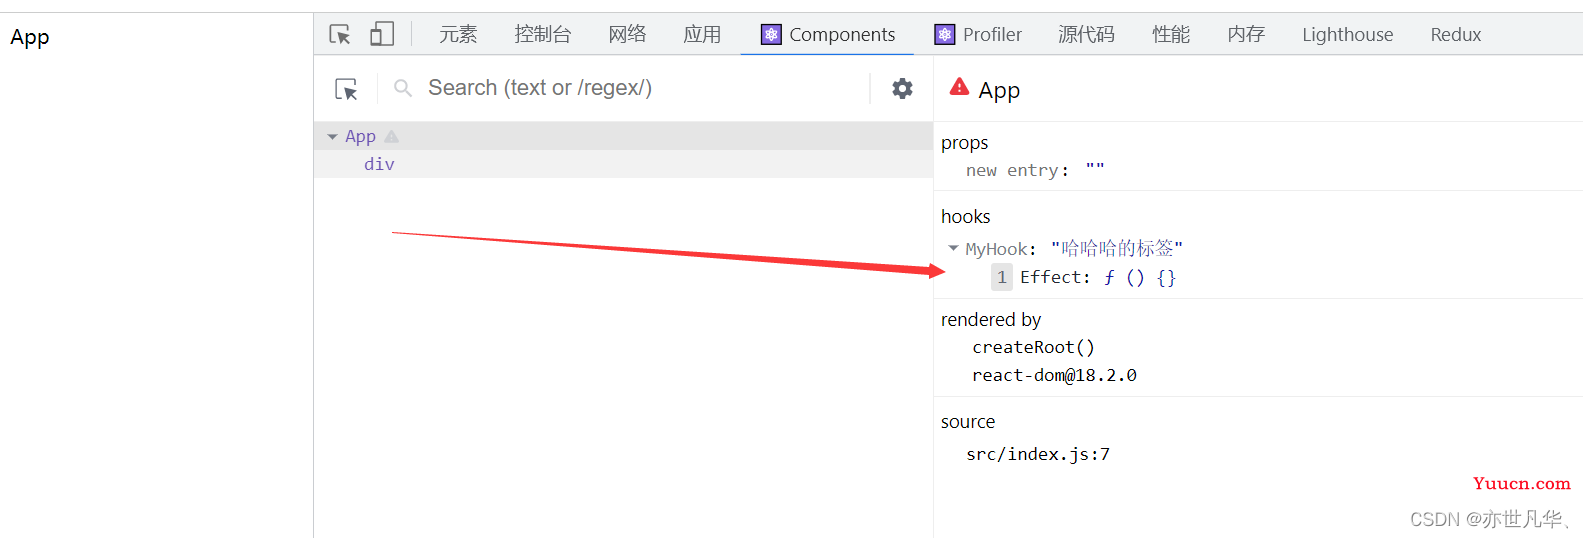
Task: Select the div tree node
Action: (x=379, y=164)
